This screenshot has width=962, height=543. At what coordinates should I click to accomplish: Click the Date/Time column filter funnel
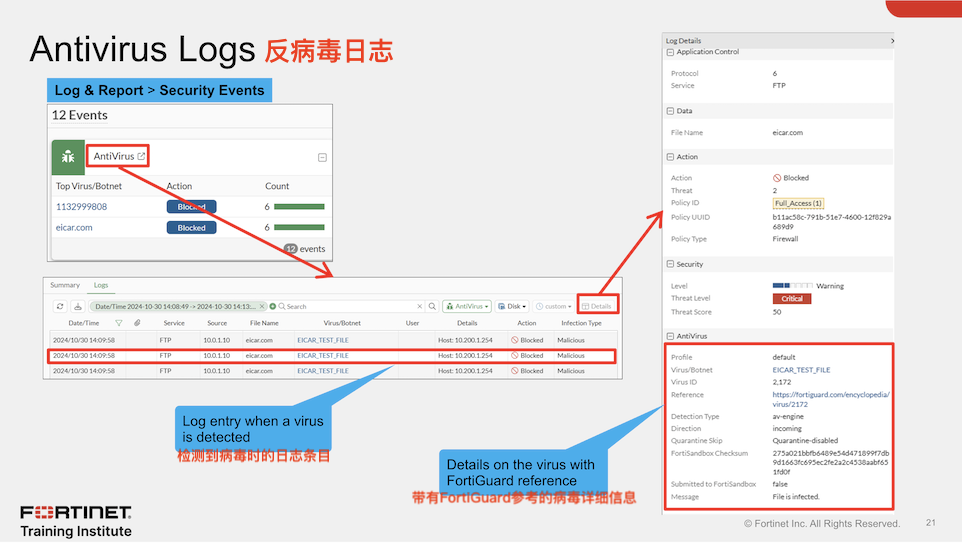[x=119, y=323]
